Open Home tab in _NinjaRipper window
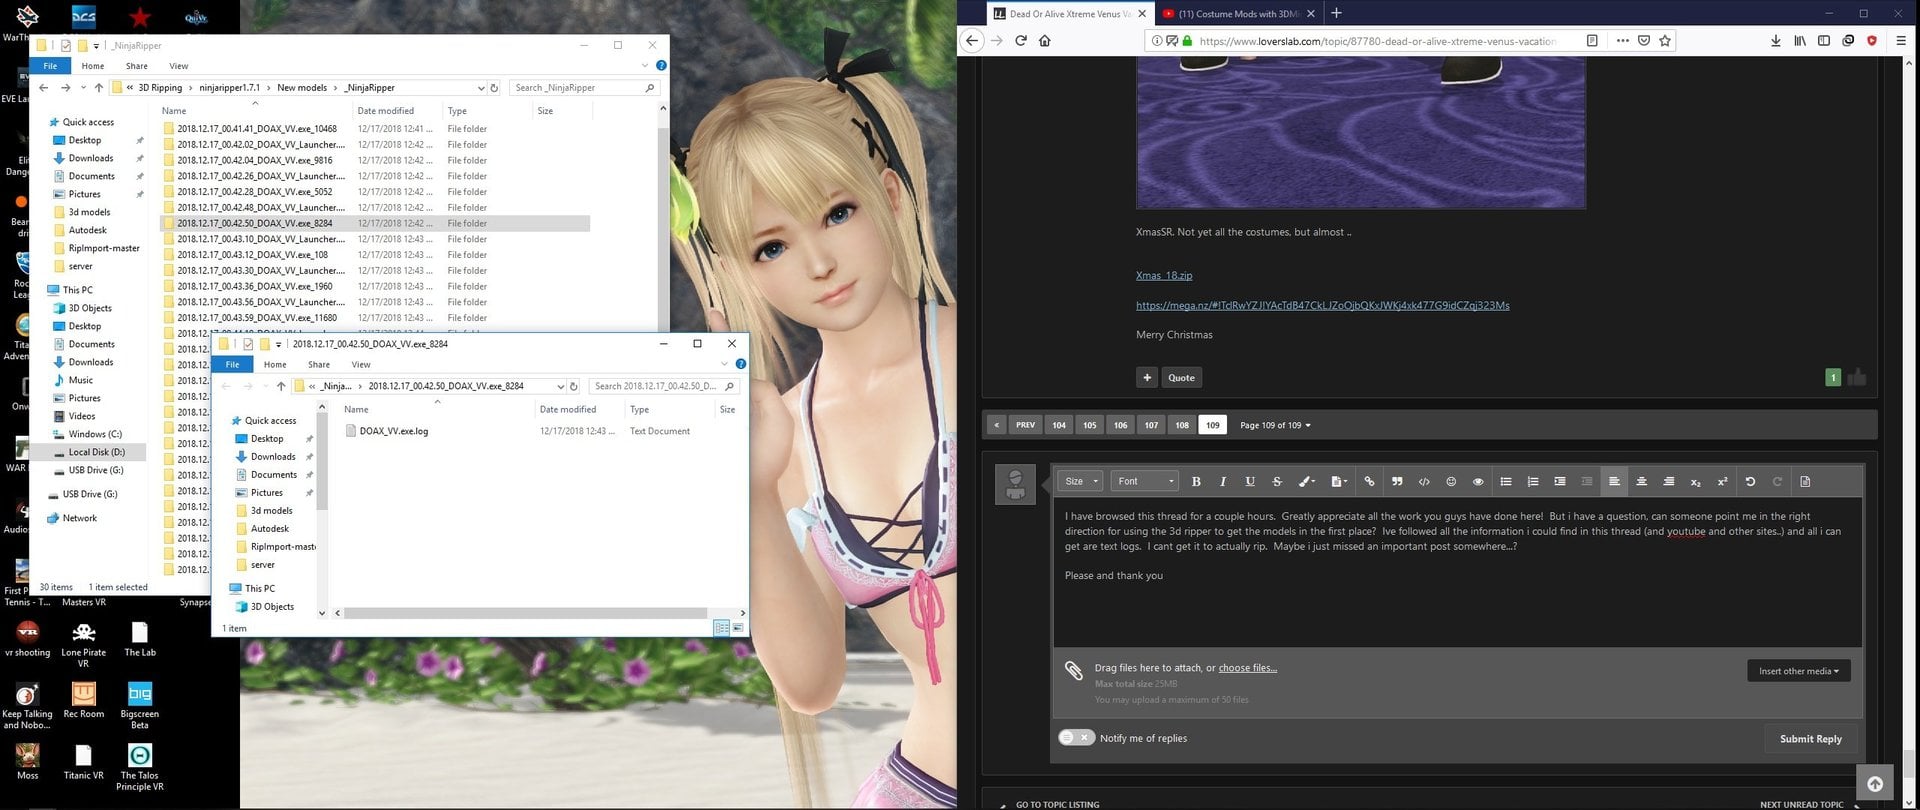Screen dimensions: 1920x810 click(93, 66)
